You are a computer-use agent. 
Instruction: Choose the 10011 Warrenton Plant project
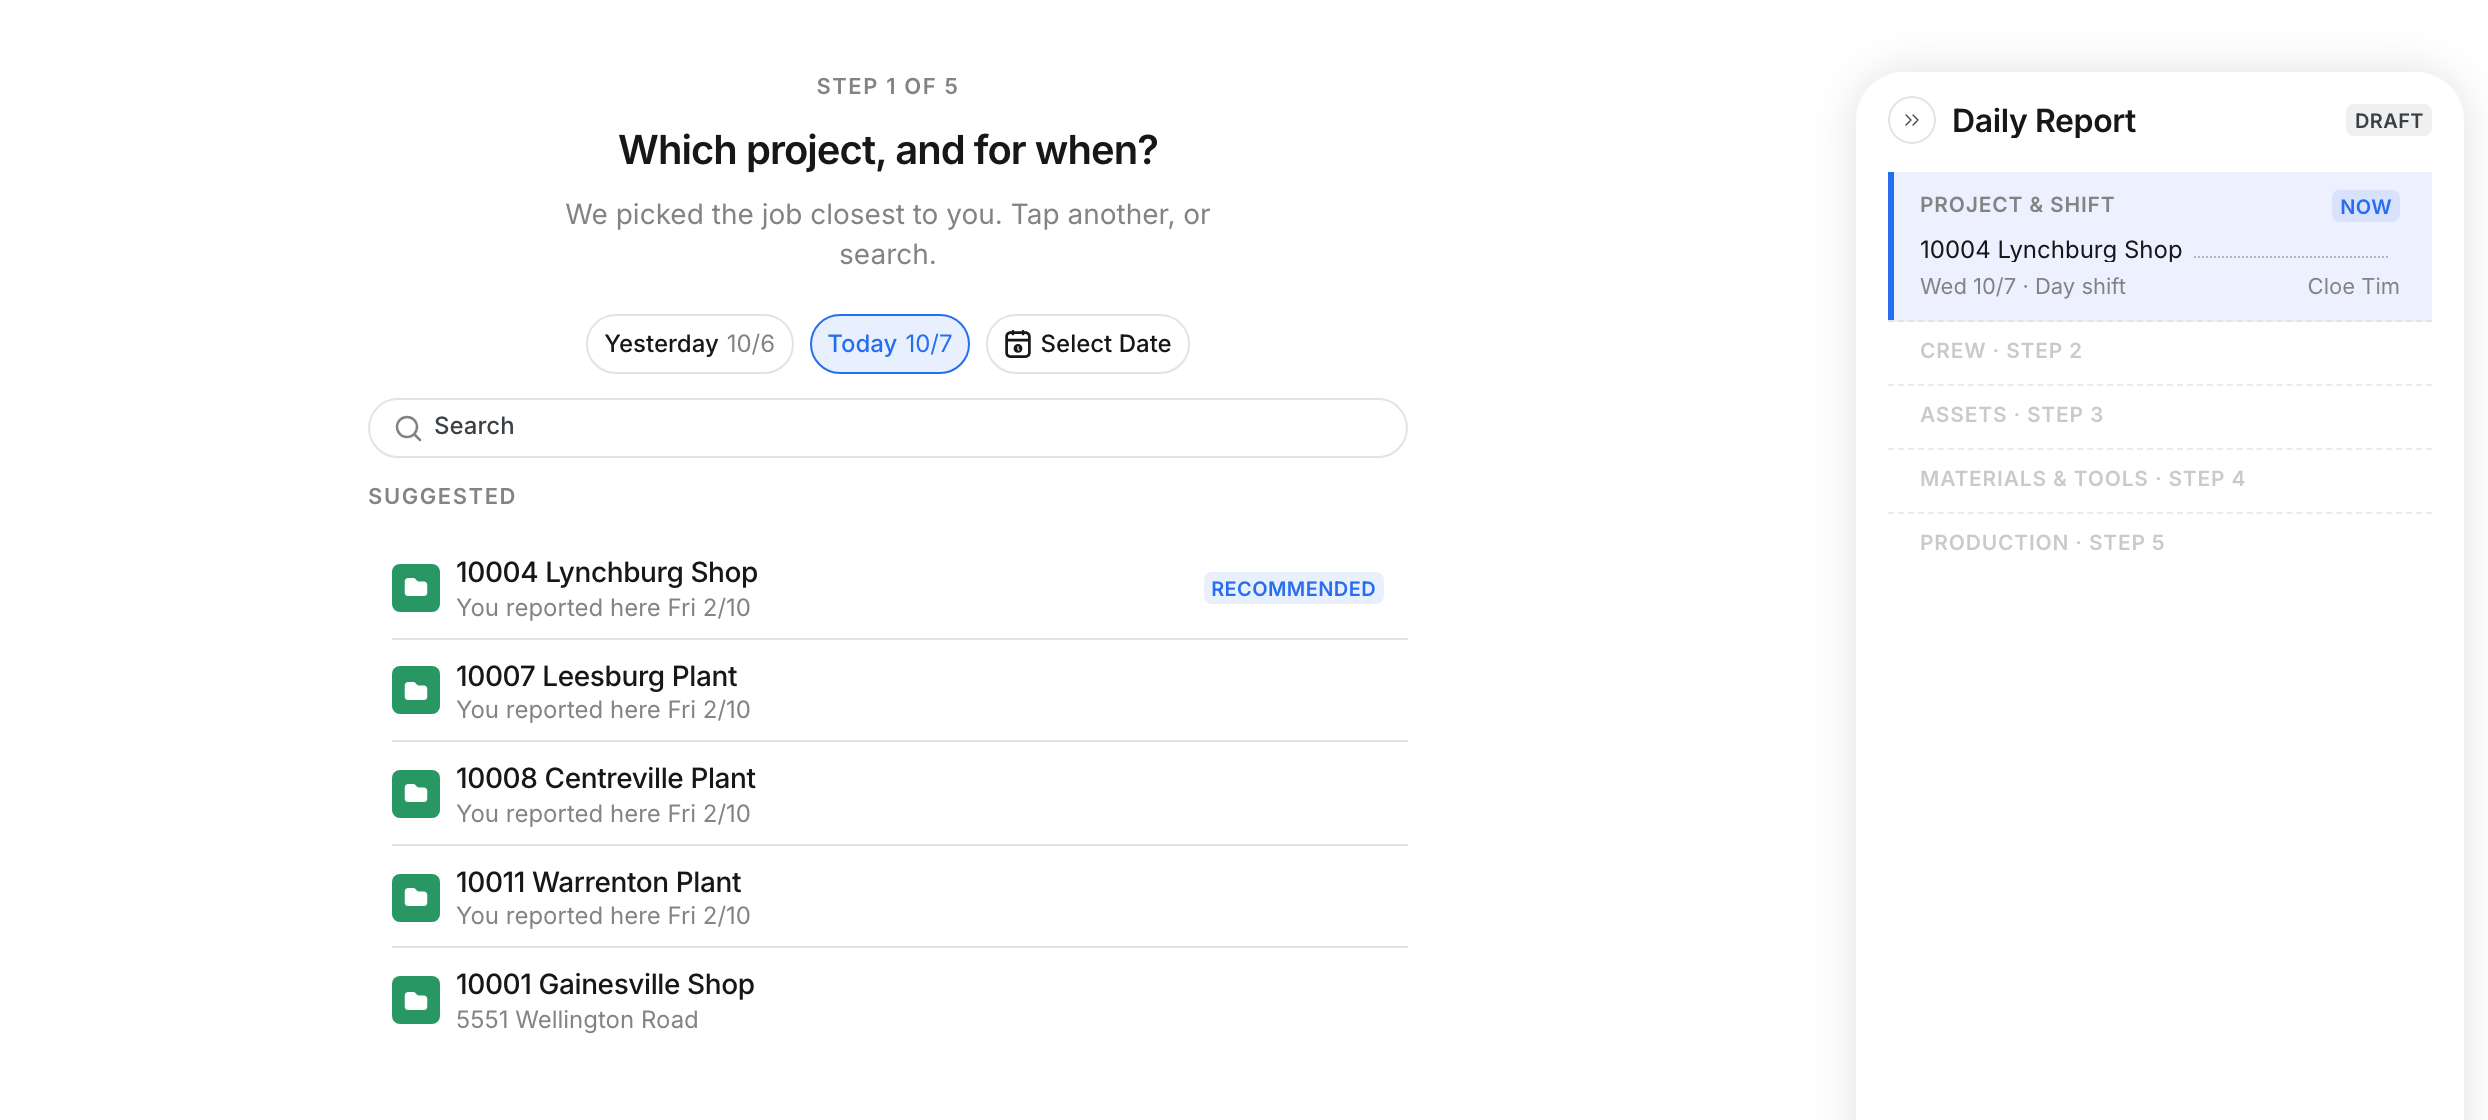point(900,897)
